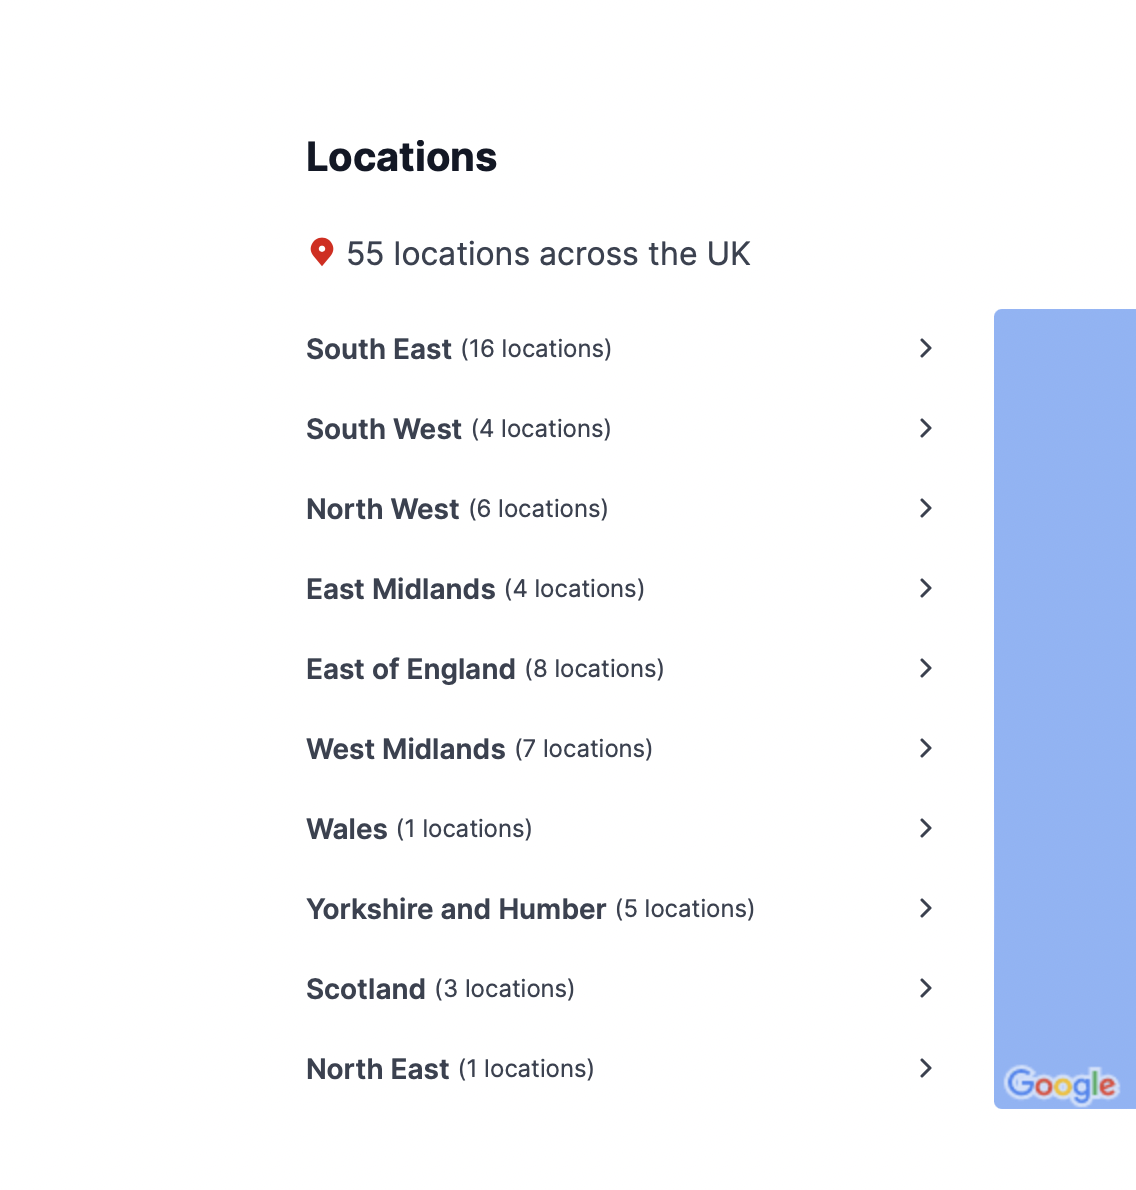Image resolution: width=1136 pixels, height=1190 pixels.
Task: Expand South East chevron arrow
Action: (x=926, y=348)
